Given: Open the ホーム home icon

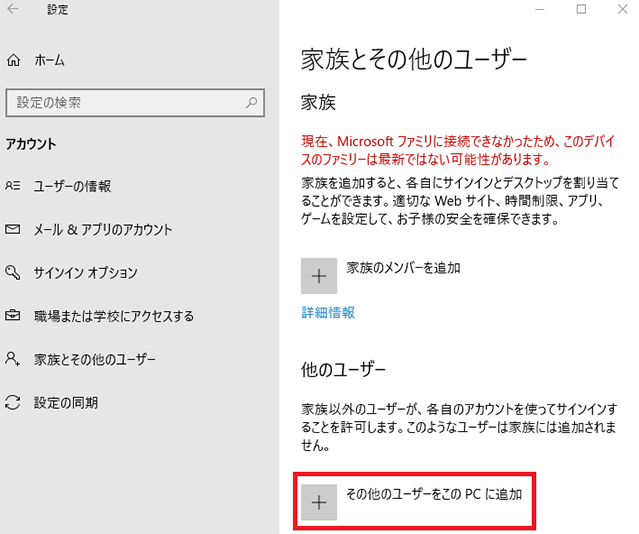Looking at the screenshot, I should 13,60.
